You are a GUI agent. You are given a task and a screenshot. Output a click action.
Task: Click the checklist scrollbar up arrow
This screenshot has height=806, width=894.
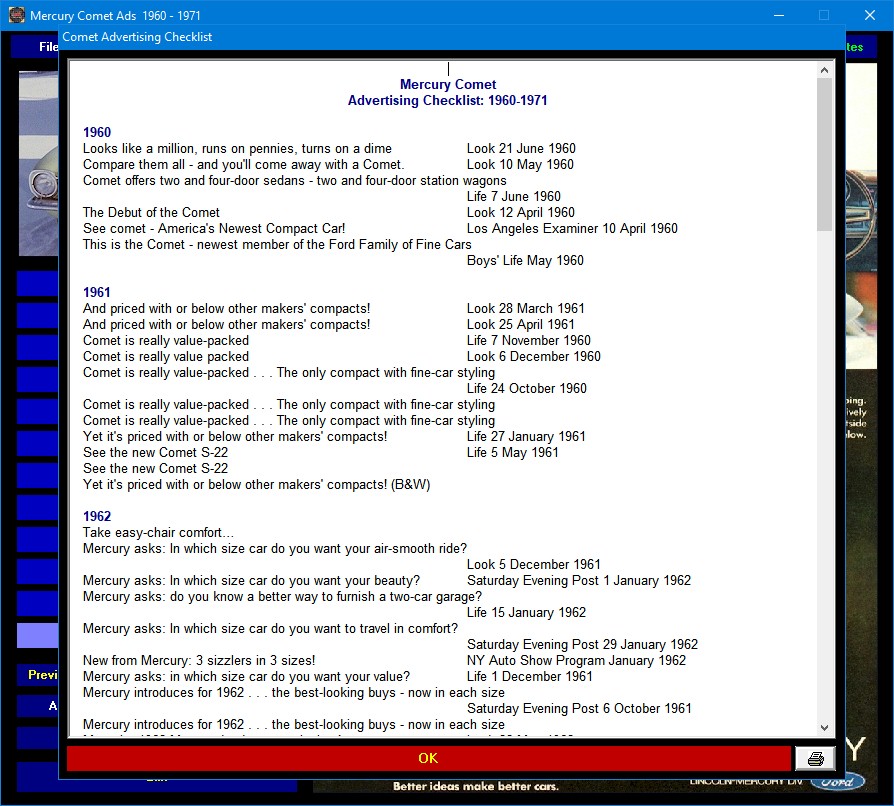tap(824, 70)
